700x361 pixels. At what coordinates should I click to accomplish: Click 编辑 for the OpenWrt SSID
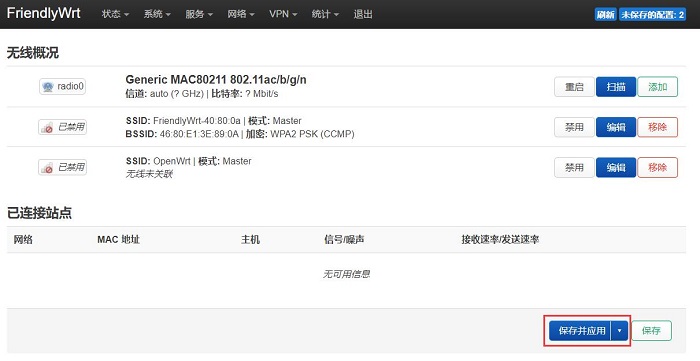tap(616, 167)
